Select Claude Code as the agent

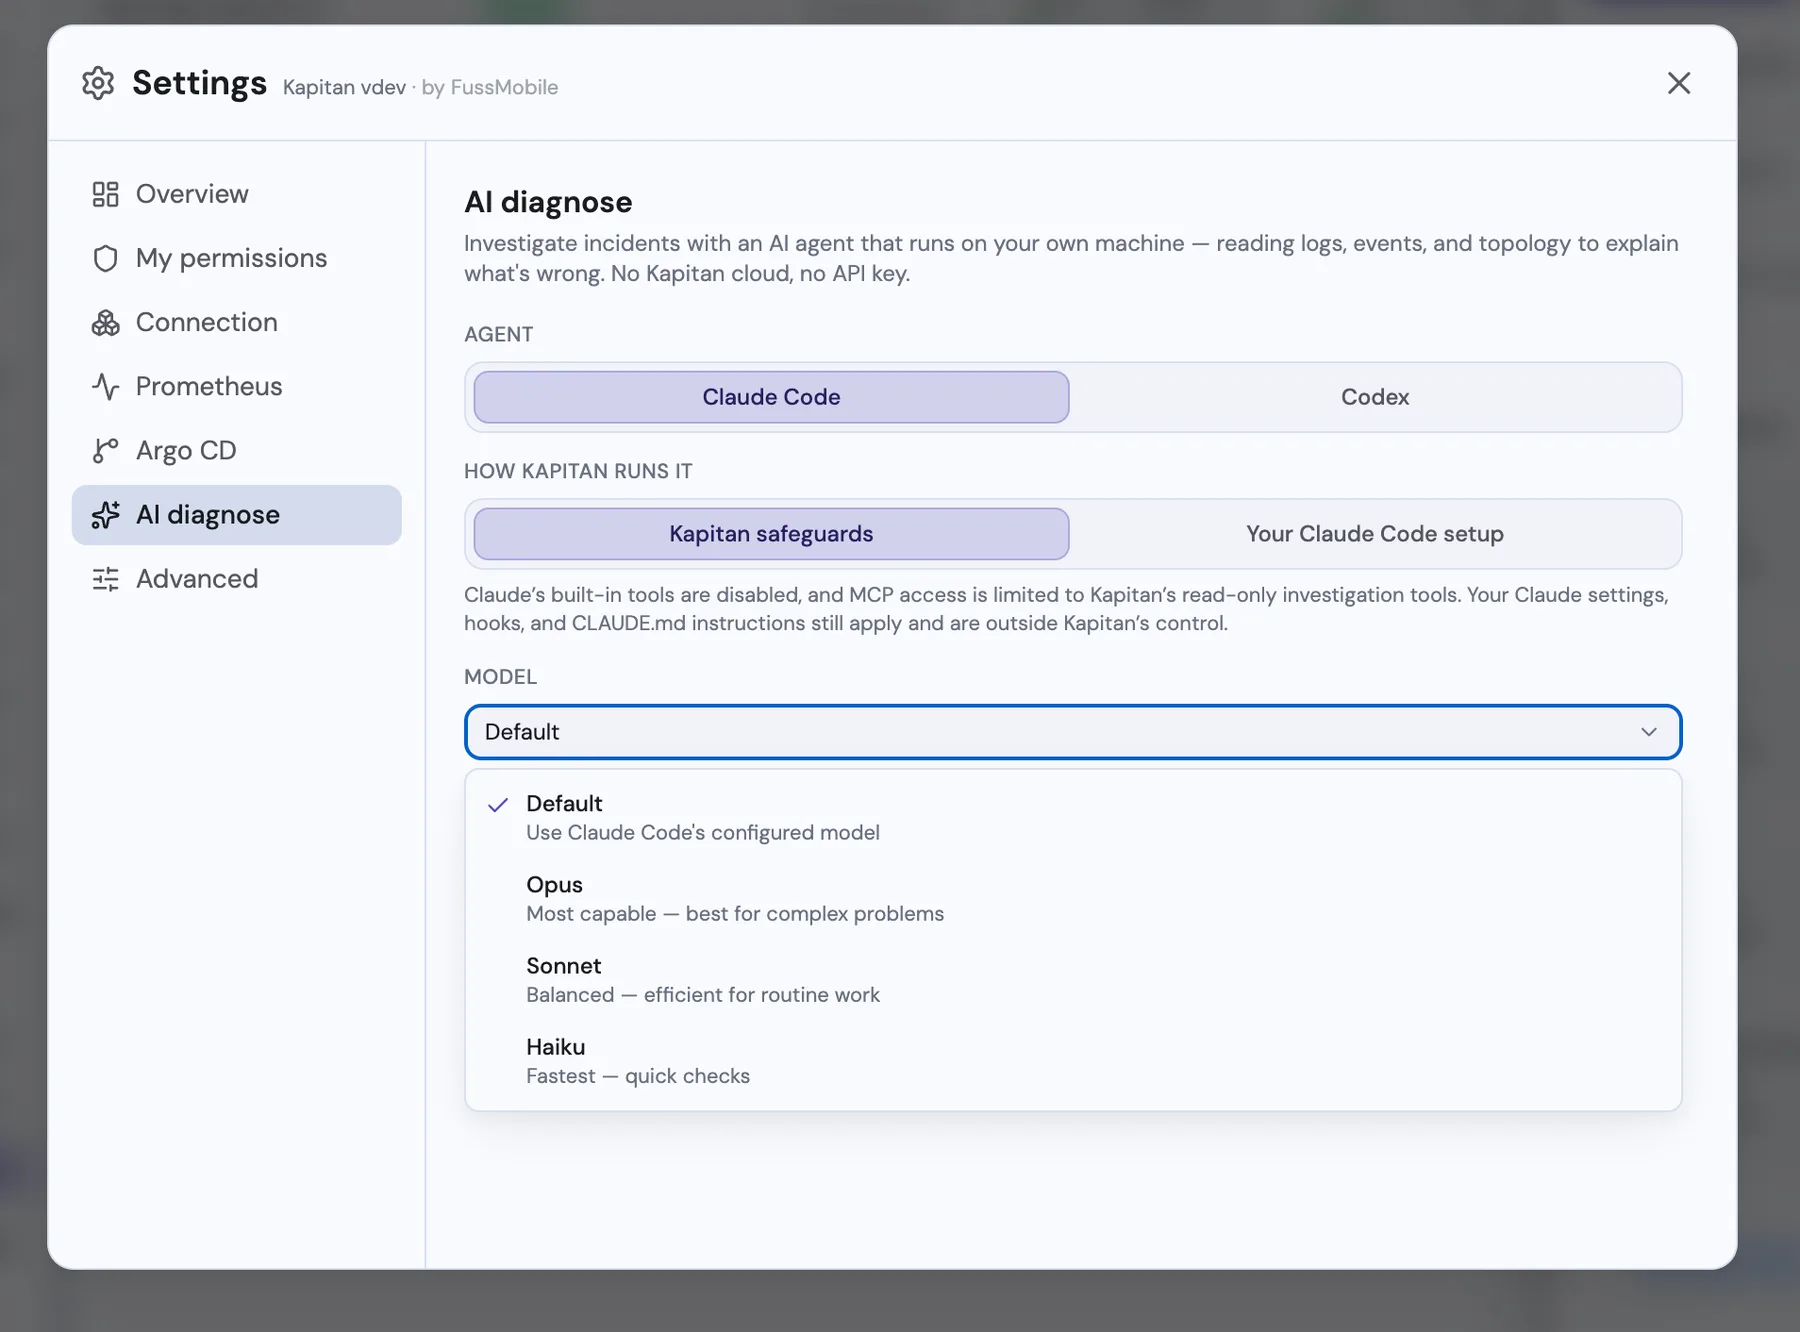[x=771, y=397]
